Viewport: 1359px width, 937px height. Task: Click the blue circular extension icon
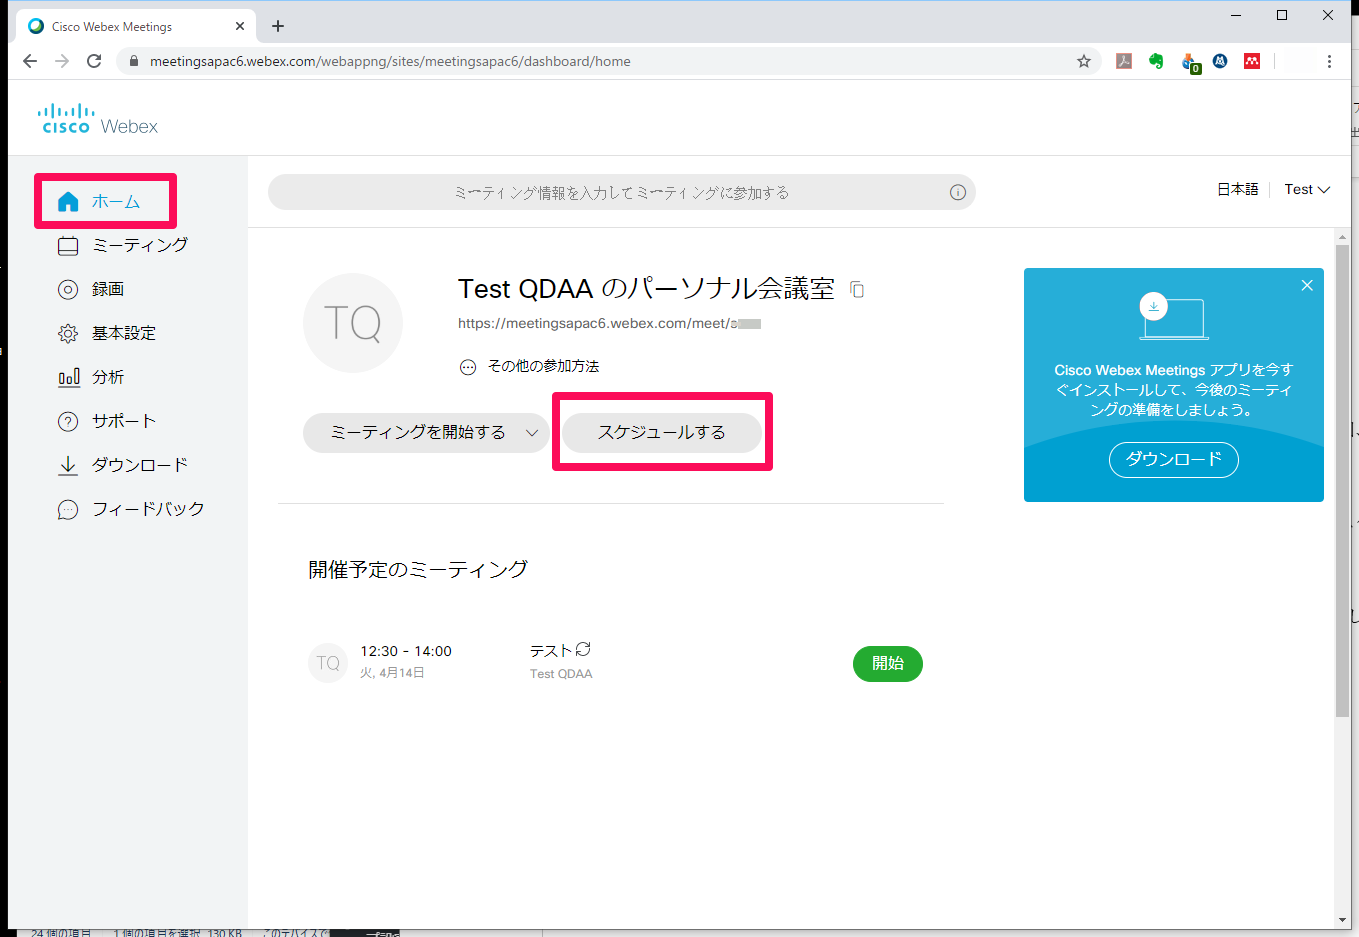tap(1220, 61)
